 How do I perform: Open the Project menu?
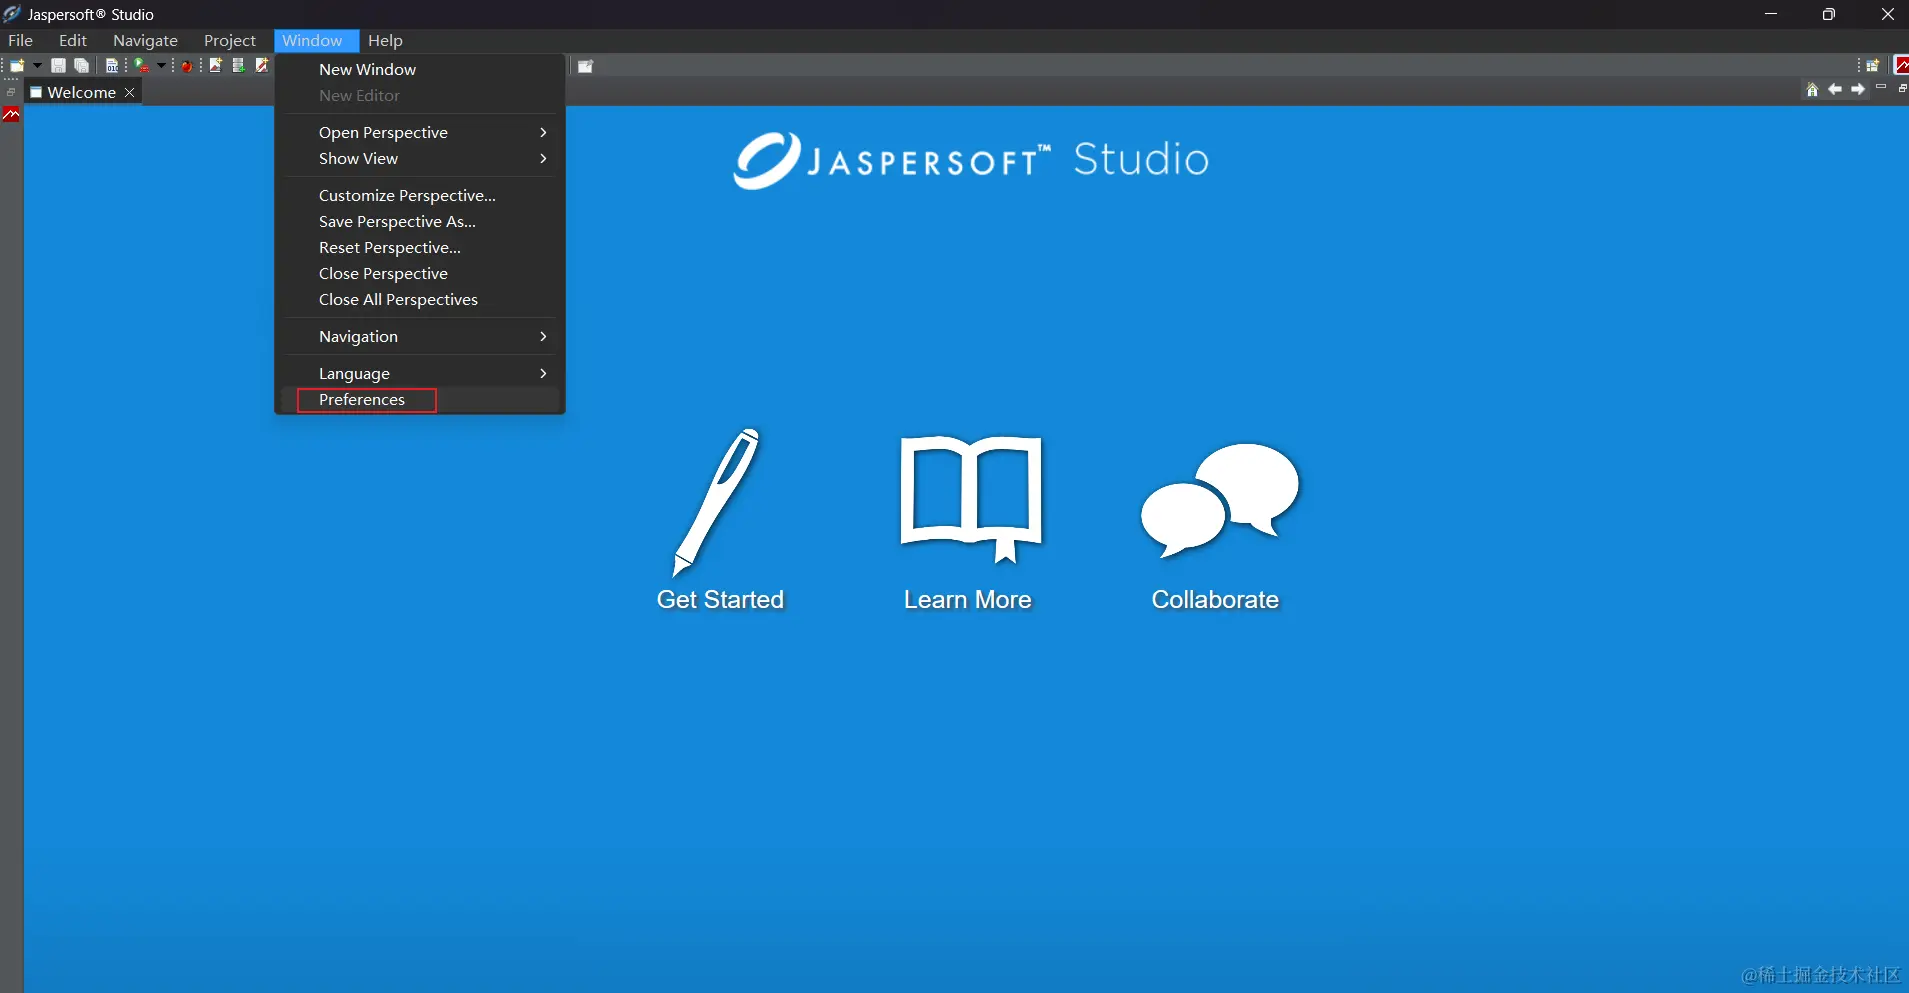point(230,41)
